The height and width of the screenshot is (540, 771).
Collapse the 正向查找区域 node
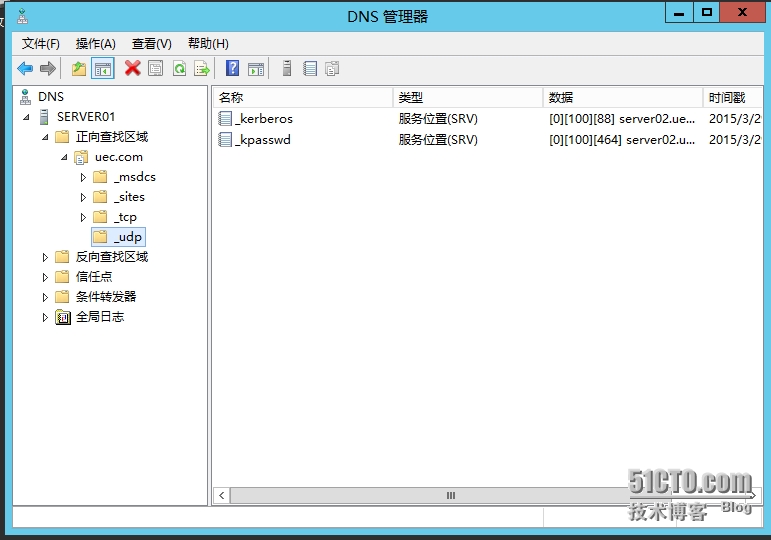[45, 137]
